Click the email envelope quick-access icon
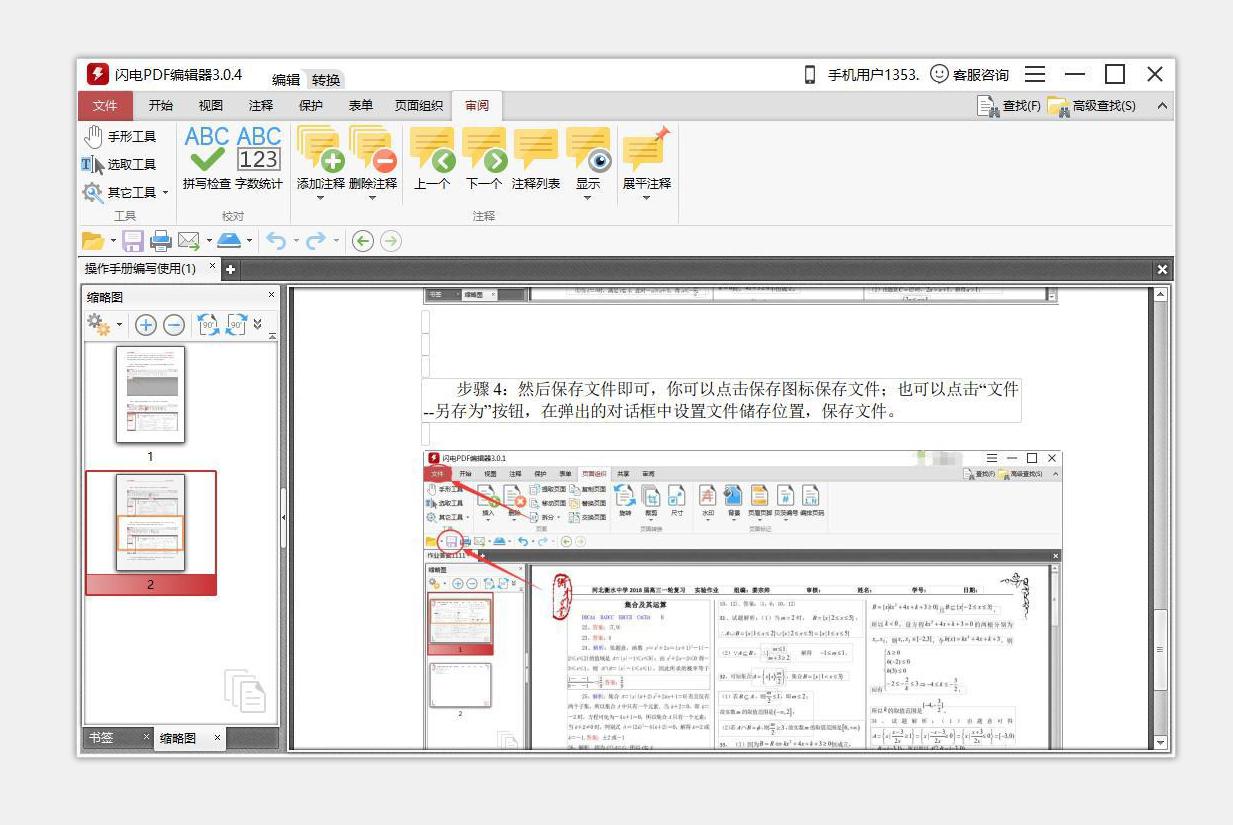This screenshot has width=1233, height=825. (x=188, y=241)
